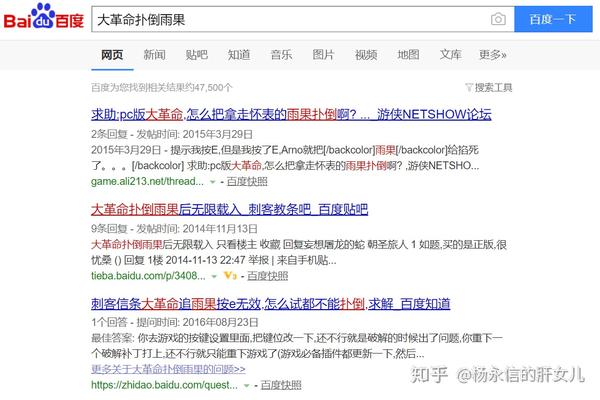Open camera image search in search box
Screen dimensions: 600x400
point(498,19)
